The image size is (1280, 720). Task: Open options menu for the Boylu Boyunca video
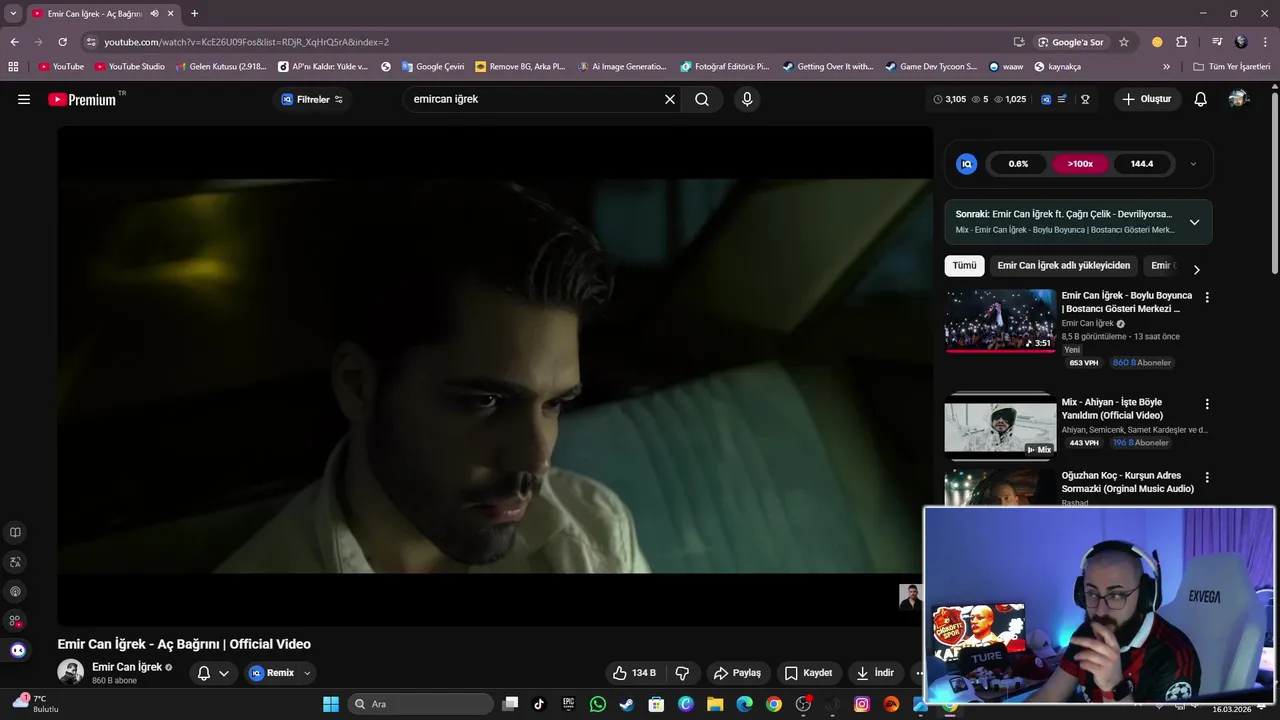(1207, 297)
